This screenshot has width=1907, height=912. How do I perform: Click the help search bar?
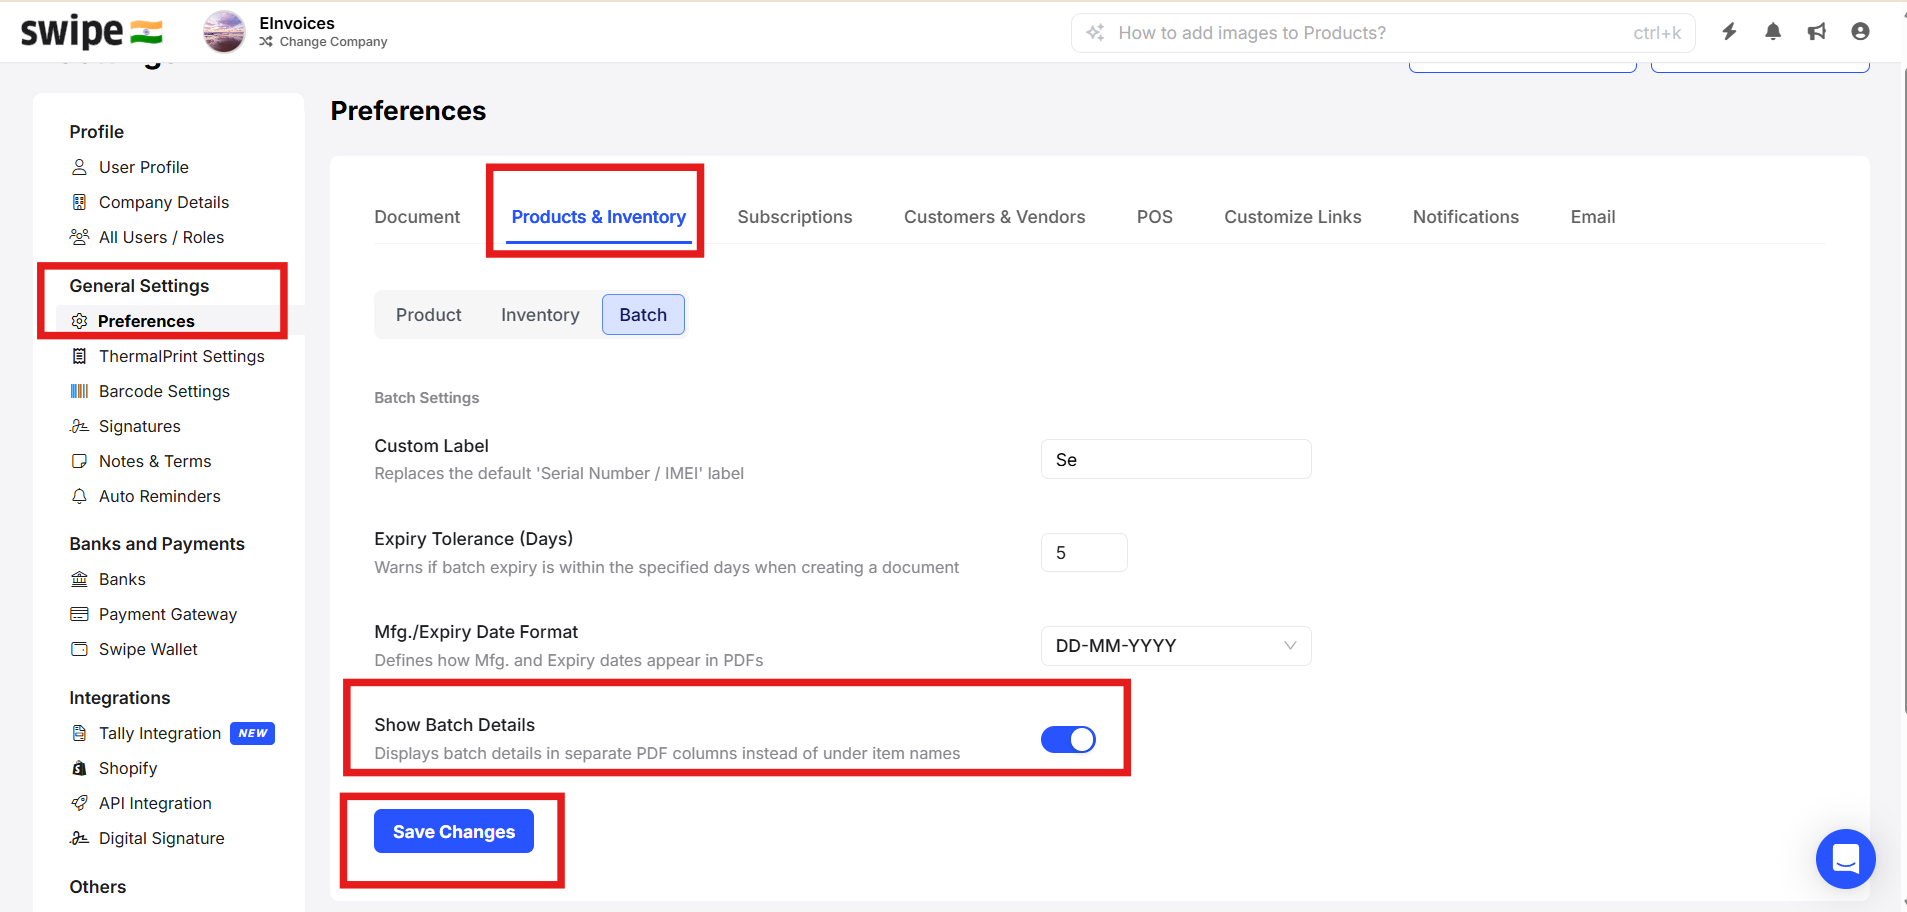point(1383,33)
